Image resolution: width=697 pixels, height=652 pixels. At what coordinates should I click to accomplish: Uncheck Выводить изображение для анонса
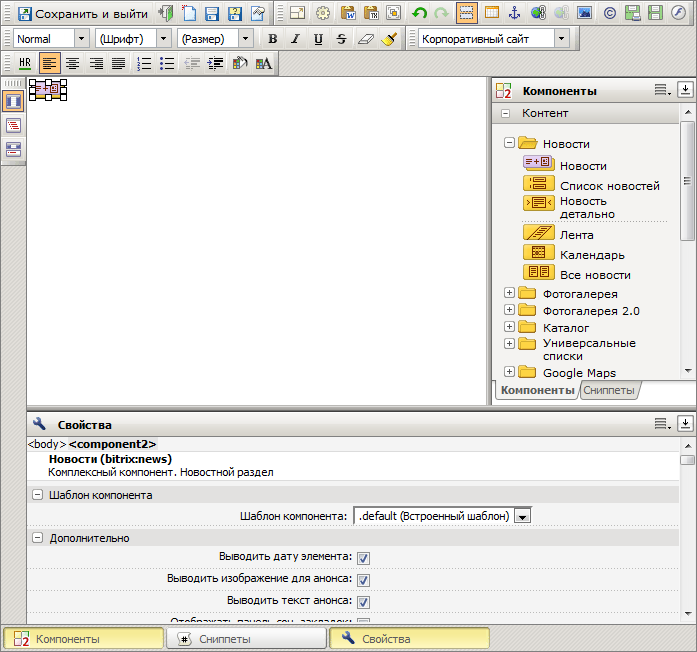(363, 580)
